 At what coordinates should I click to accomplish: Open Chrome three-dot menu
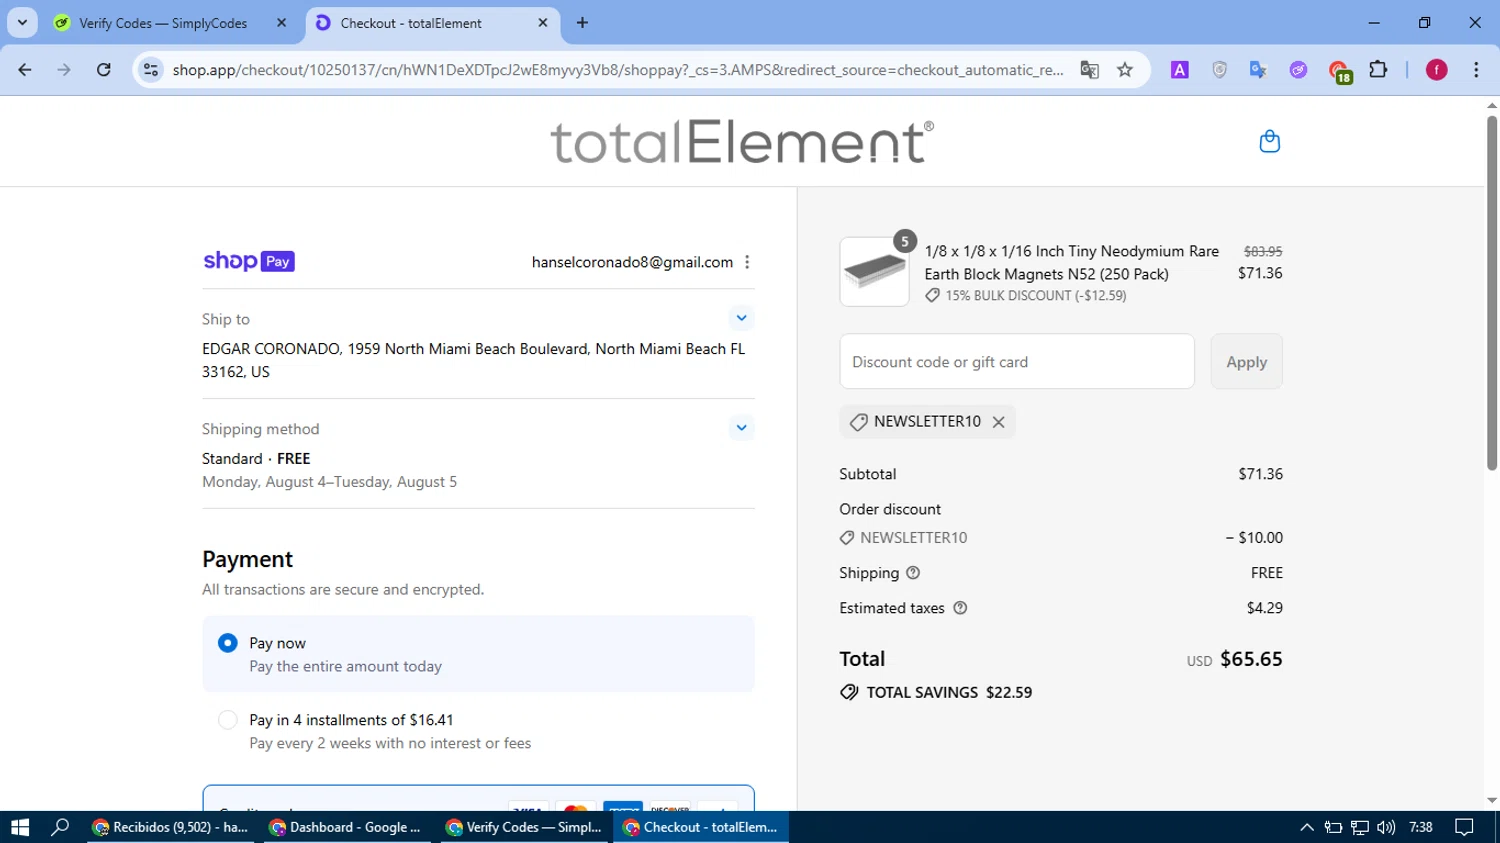pyautogui.click(x=1476, y=70)
